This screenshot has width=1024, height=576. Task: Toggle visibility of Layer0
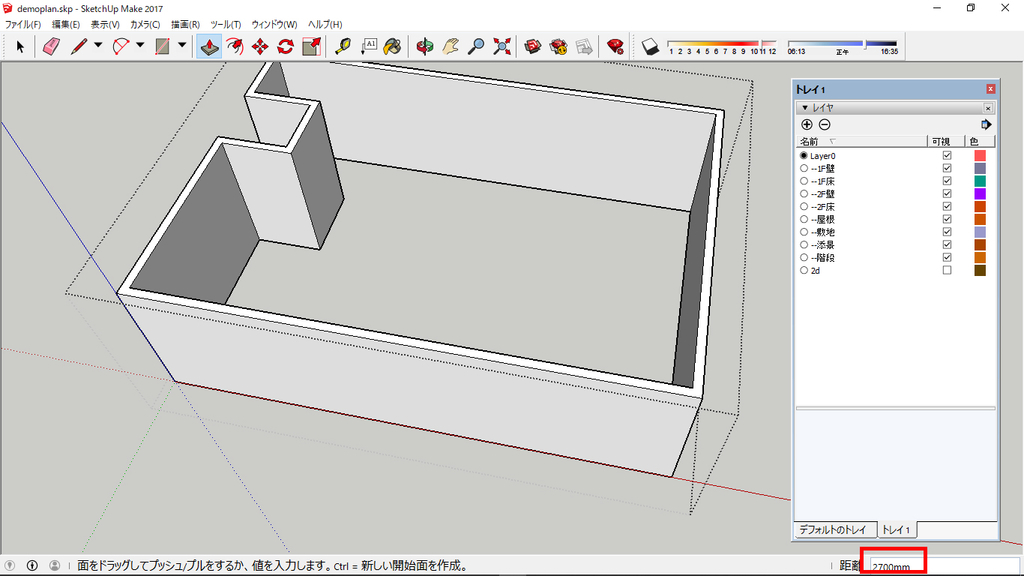(947, 155)
